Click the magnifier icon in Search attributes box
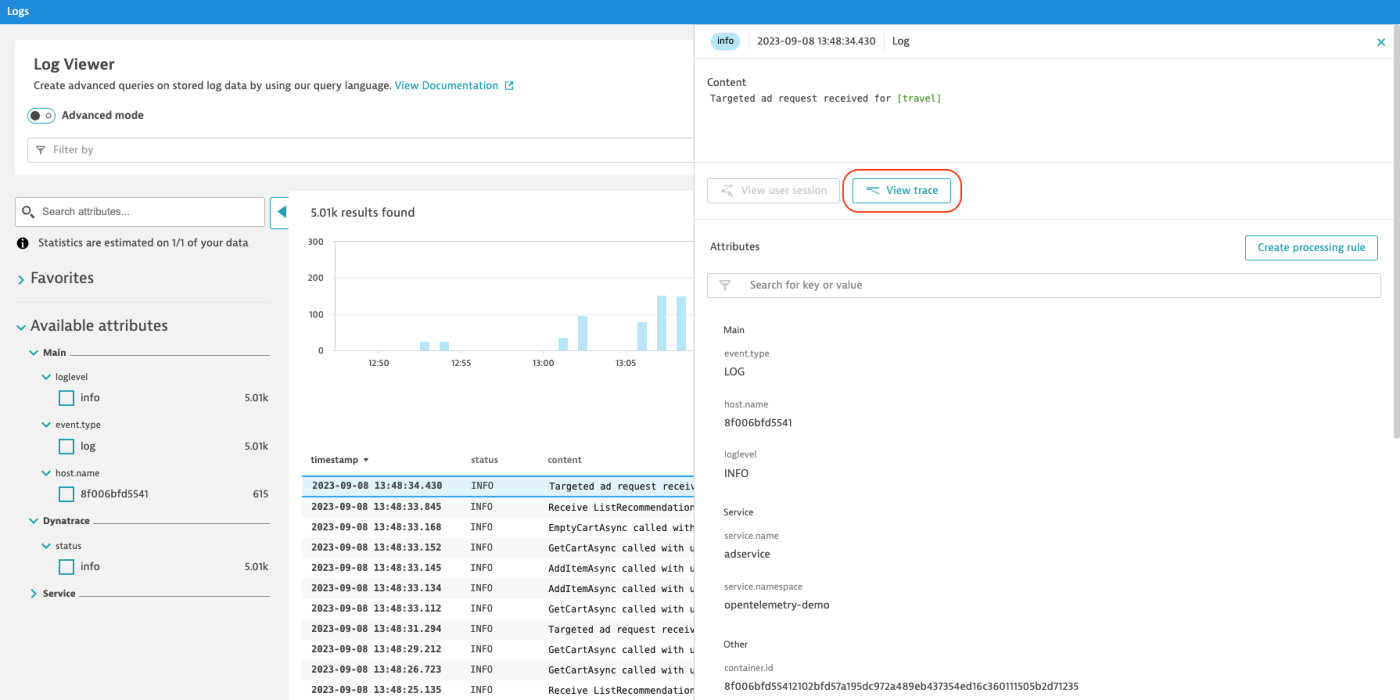 click(28, 211)
